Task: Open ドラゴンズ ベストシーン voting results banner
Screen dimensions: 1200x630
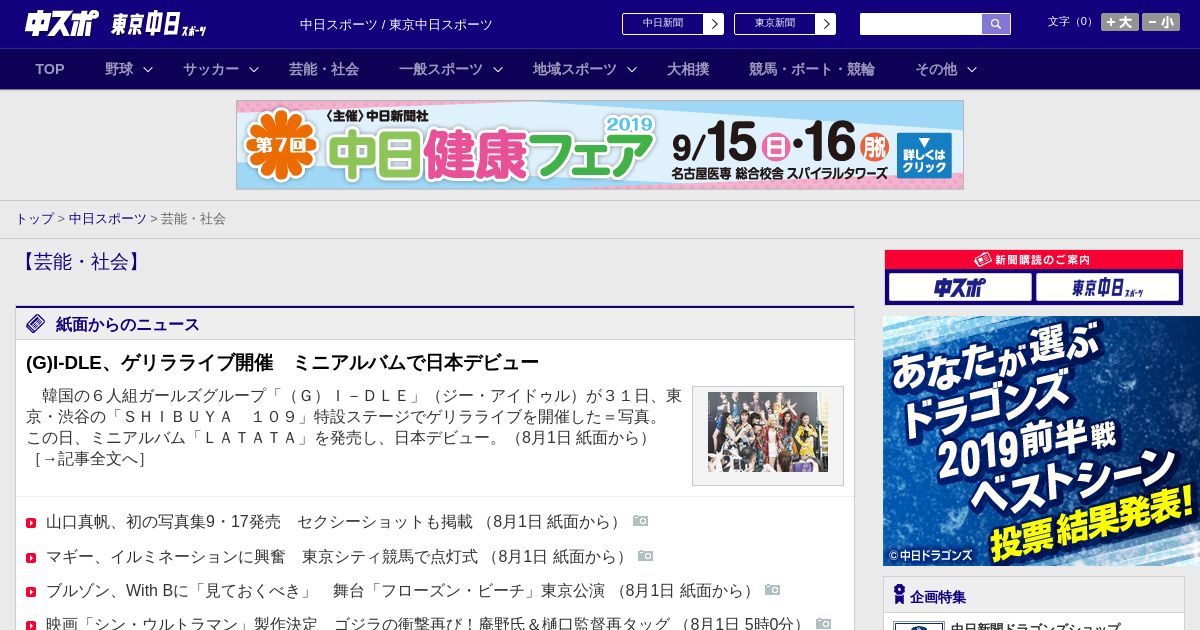Action: 1041,441
